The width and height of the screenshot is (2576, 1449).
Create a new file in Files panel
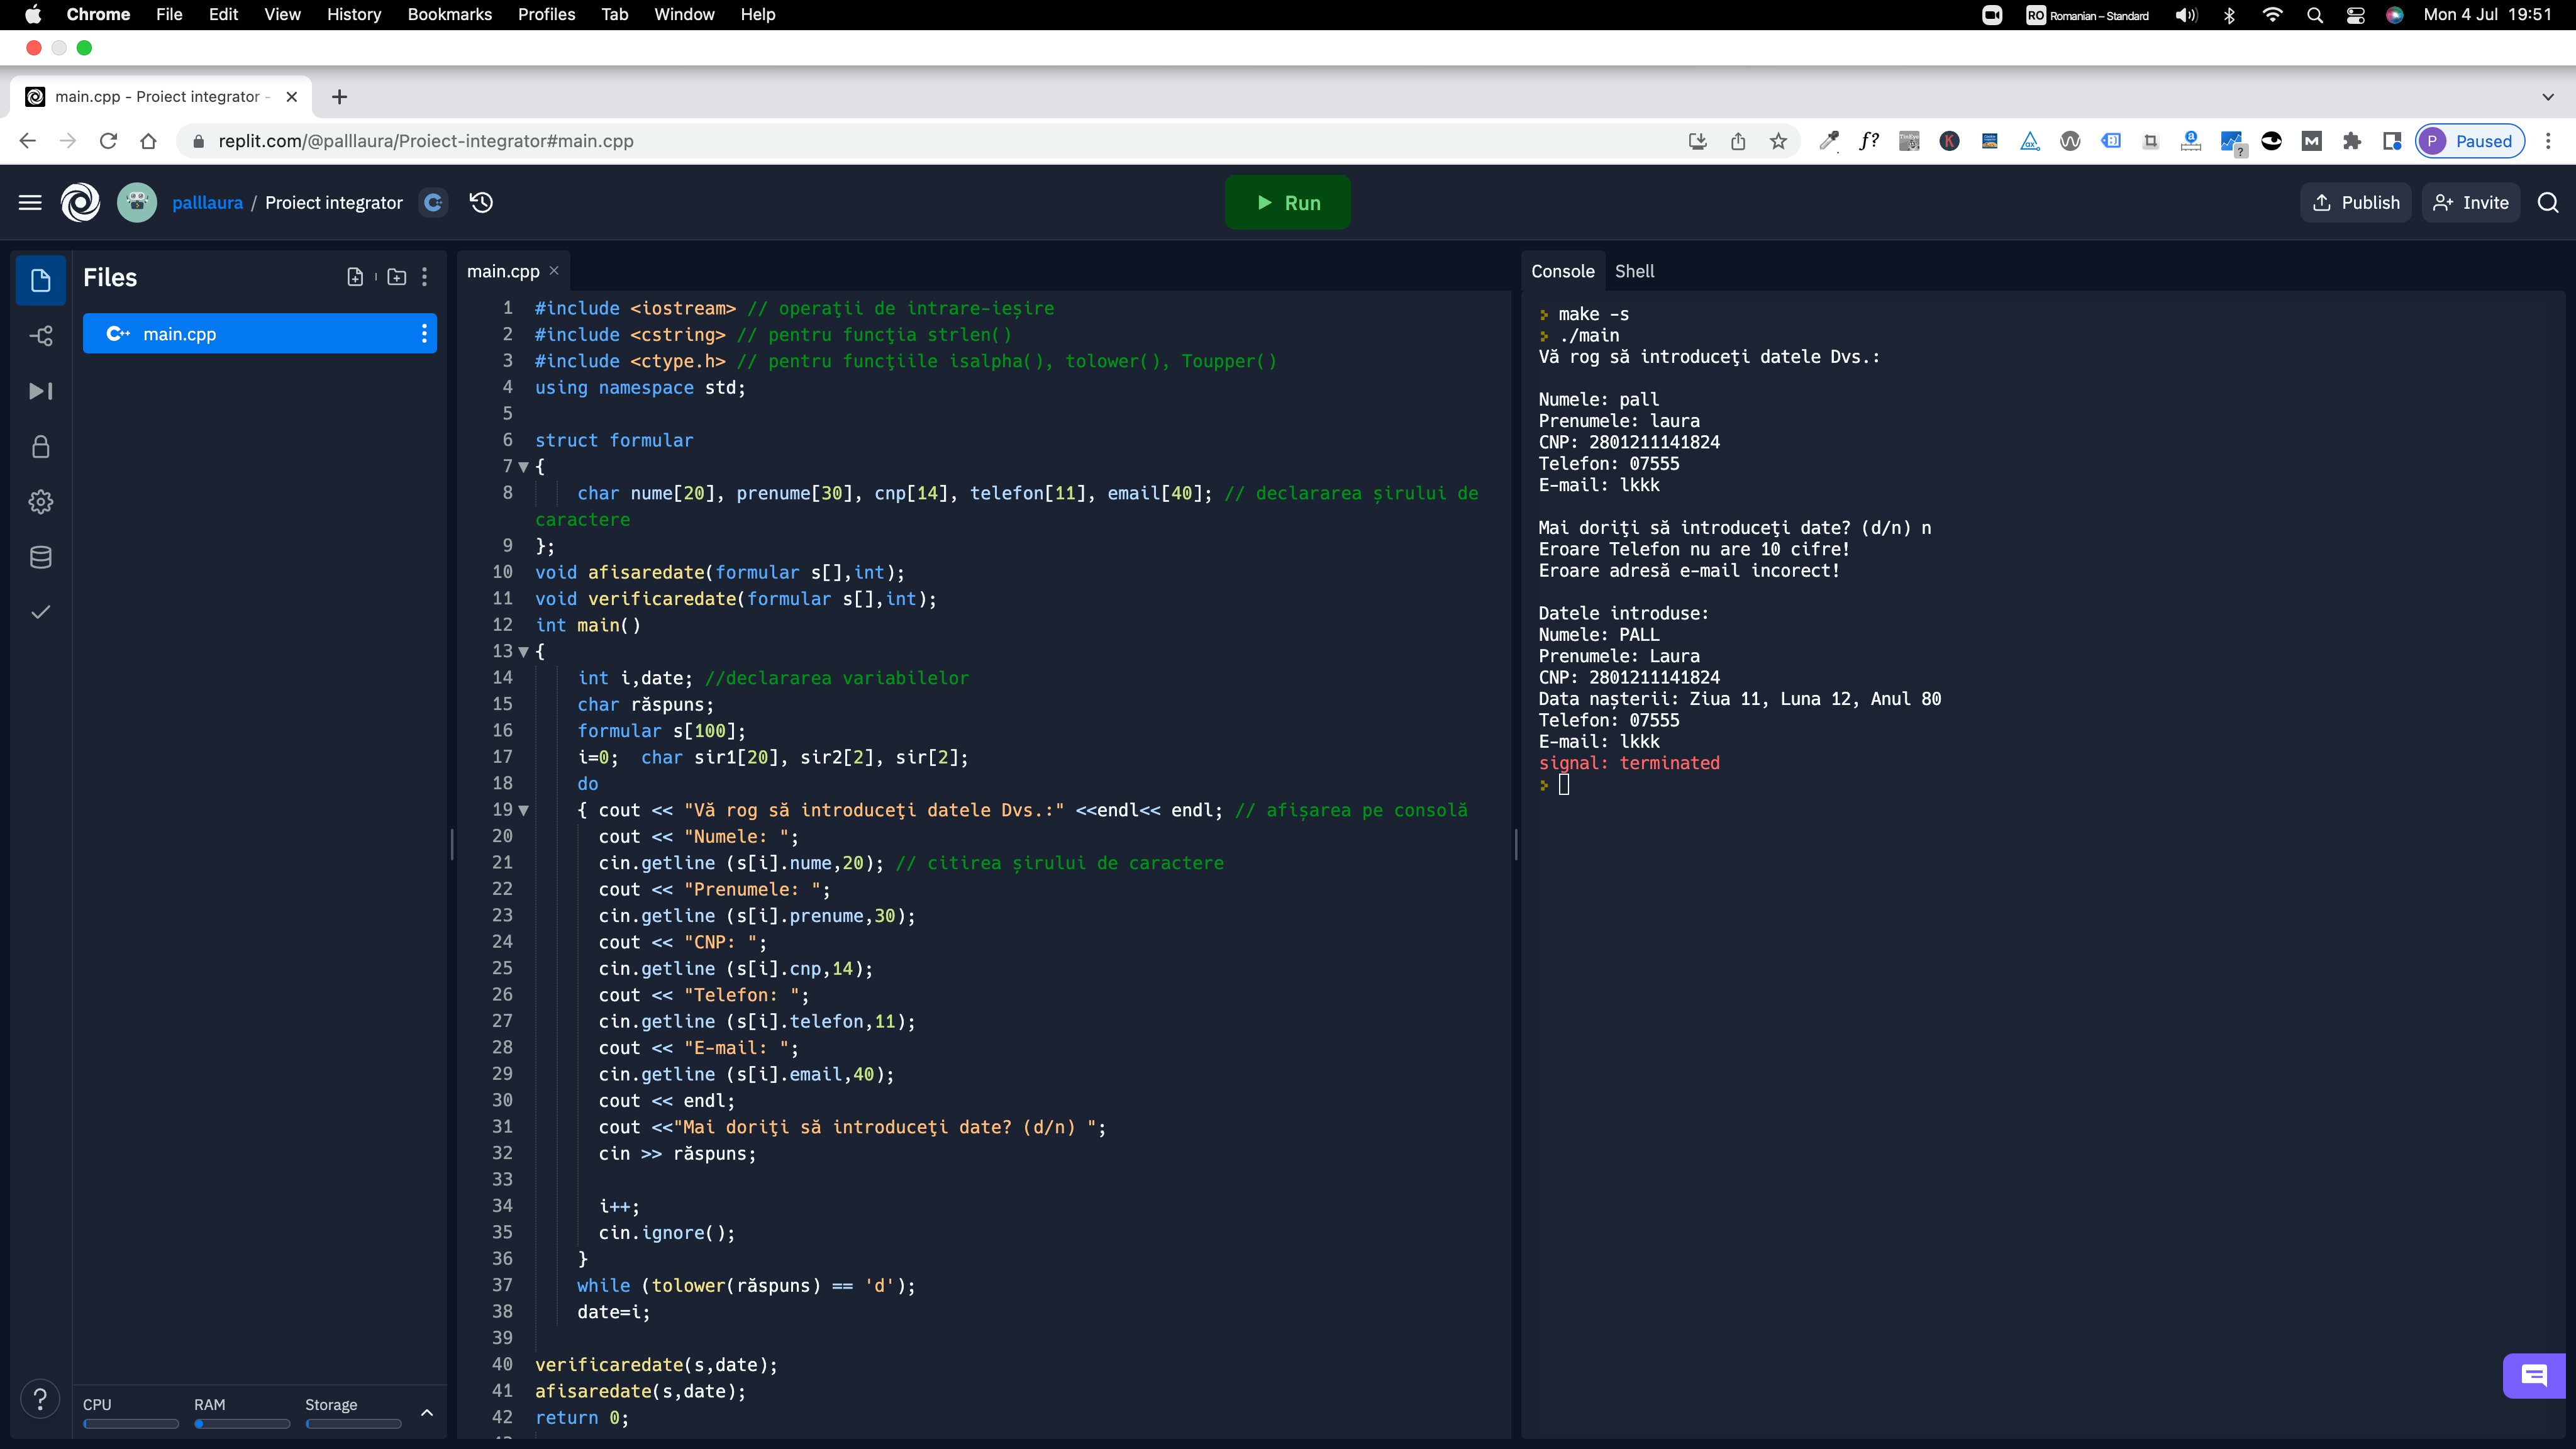coord(355,277)
